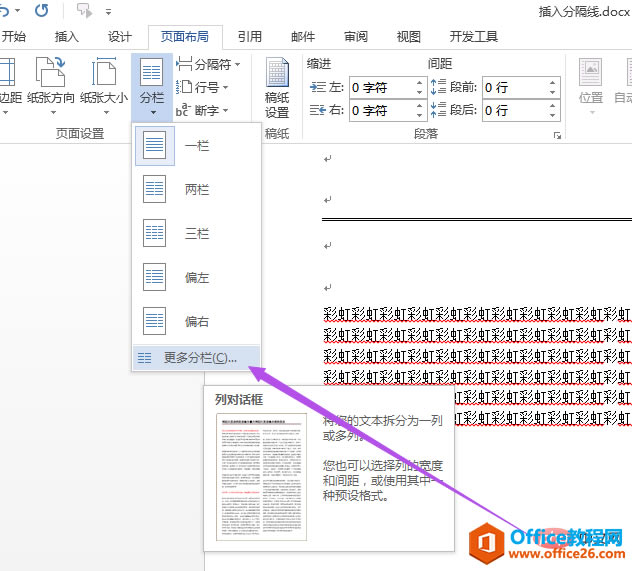The image size is (632, 571).
Task: Switch to the 设计 tab
Action: 120,37
